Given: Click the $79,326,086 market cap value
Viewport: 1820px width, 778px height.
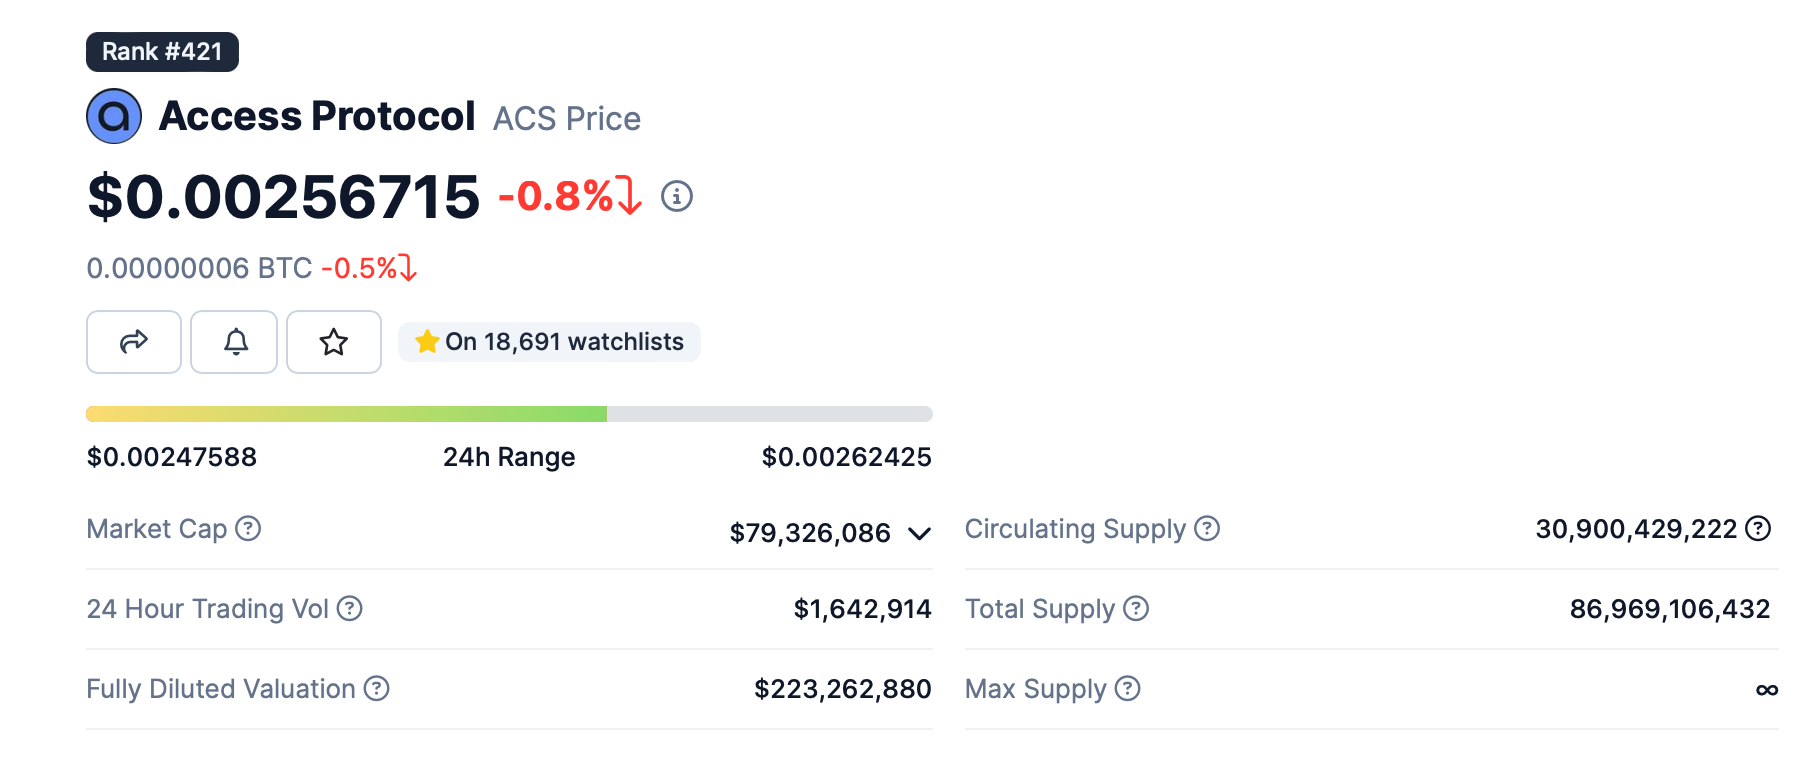Looking at the screenshot, I should pos(810,533).
